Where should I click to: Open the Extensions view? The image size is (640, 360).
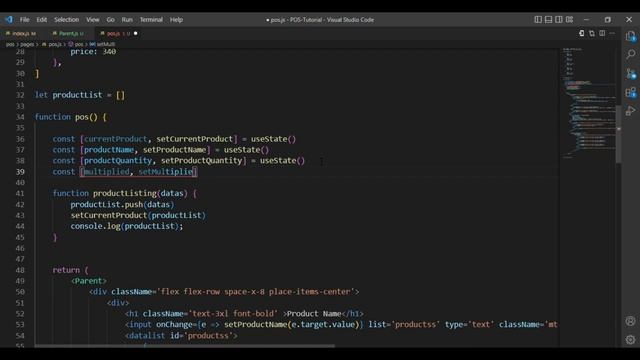pyautogui.click(x=631, y=92)
